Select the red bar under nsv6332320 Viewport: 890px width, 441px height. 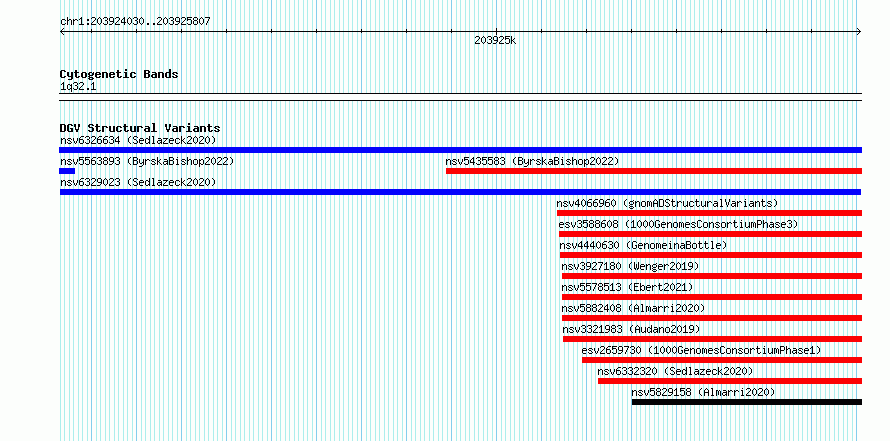pos(730,381)
